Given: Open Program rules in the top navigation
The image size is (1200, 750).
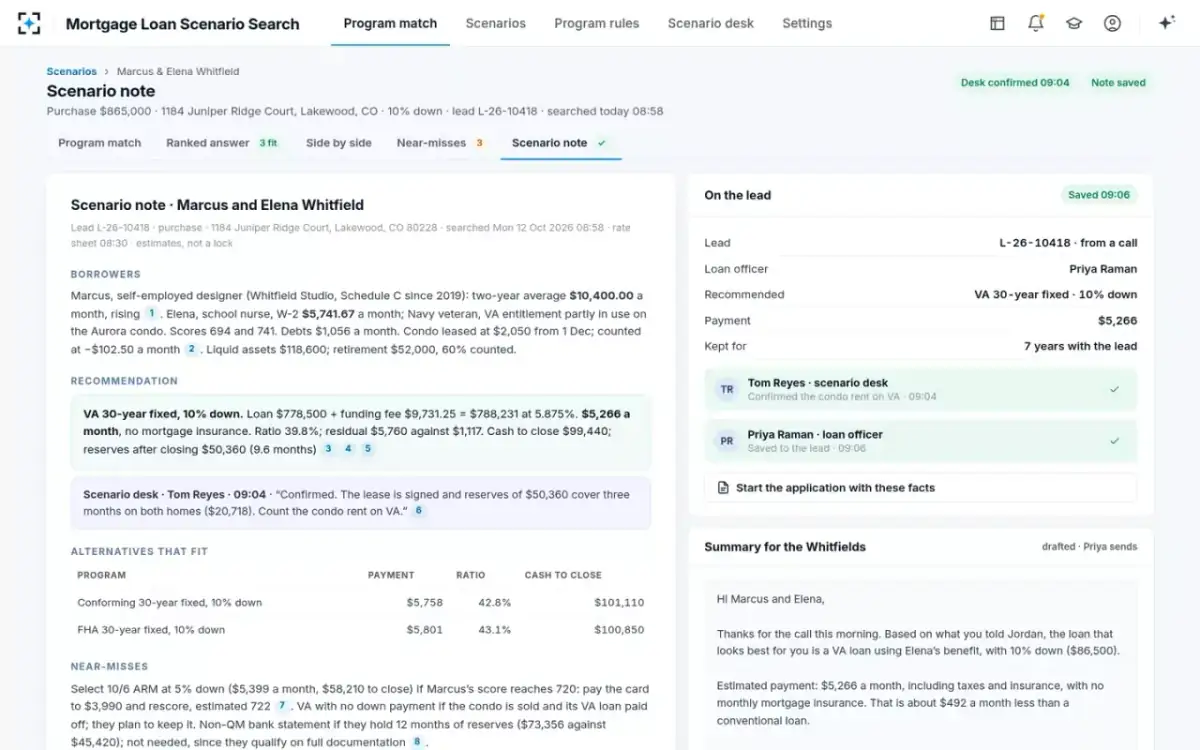Looking at the screenshot, I should pos(596,23).
